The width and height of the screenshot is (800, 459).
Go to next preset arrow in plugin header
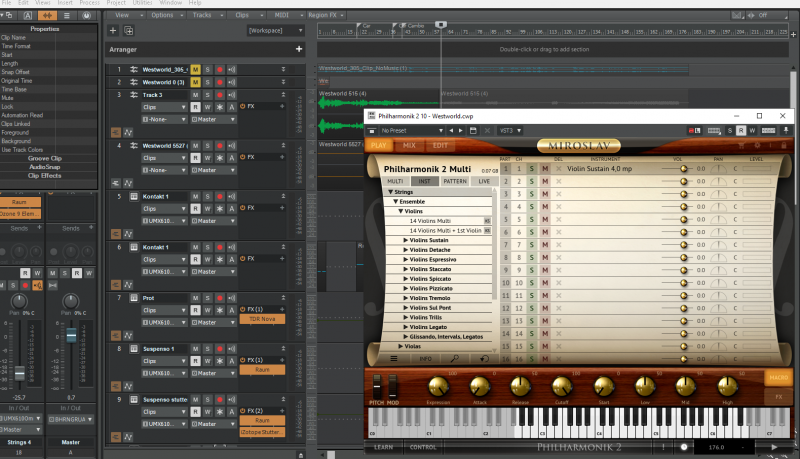point(461,131)
